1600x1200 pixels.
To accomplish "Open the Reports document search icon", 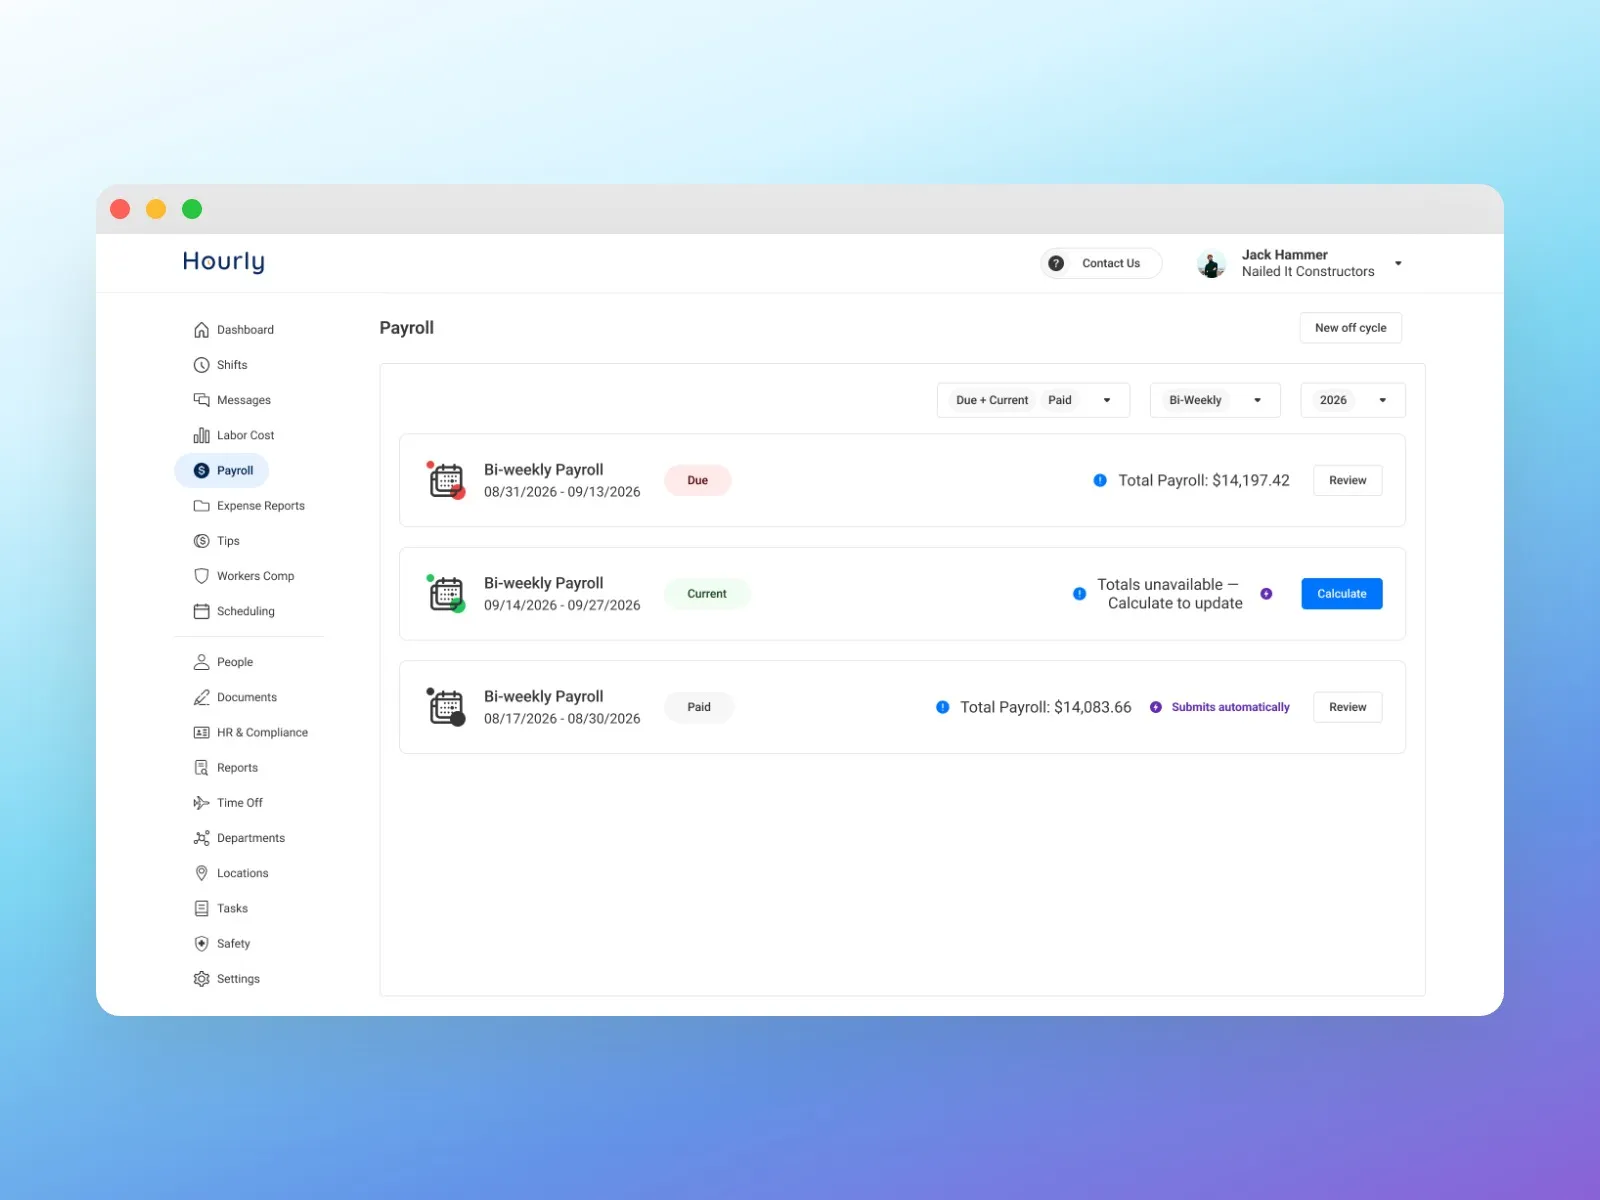I will pyautogui.click(x=201, y=768).
